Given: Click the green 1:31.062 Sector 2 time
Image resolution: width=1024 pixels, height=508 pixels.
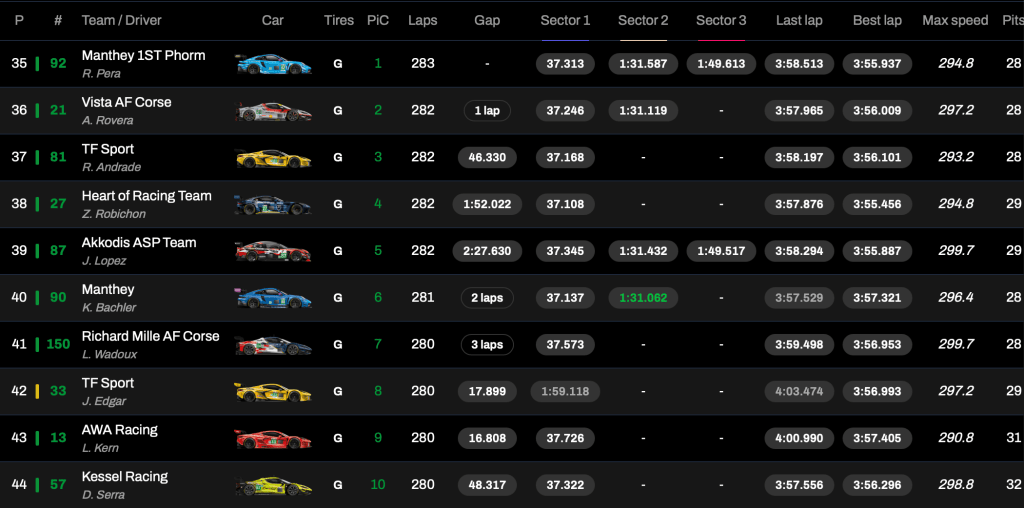Looking at the screenshot, I should (x=643, y=298).
